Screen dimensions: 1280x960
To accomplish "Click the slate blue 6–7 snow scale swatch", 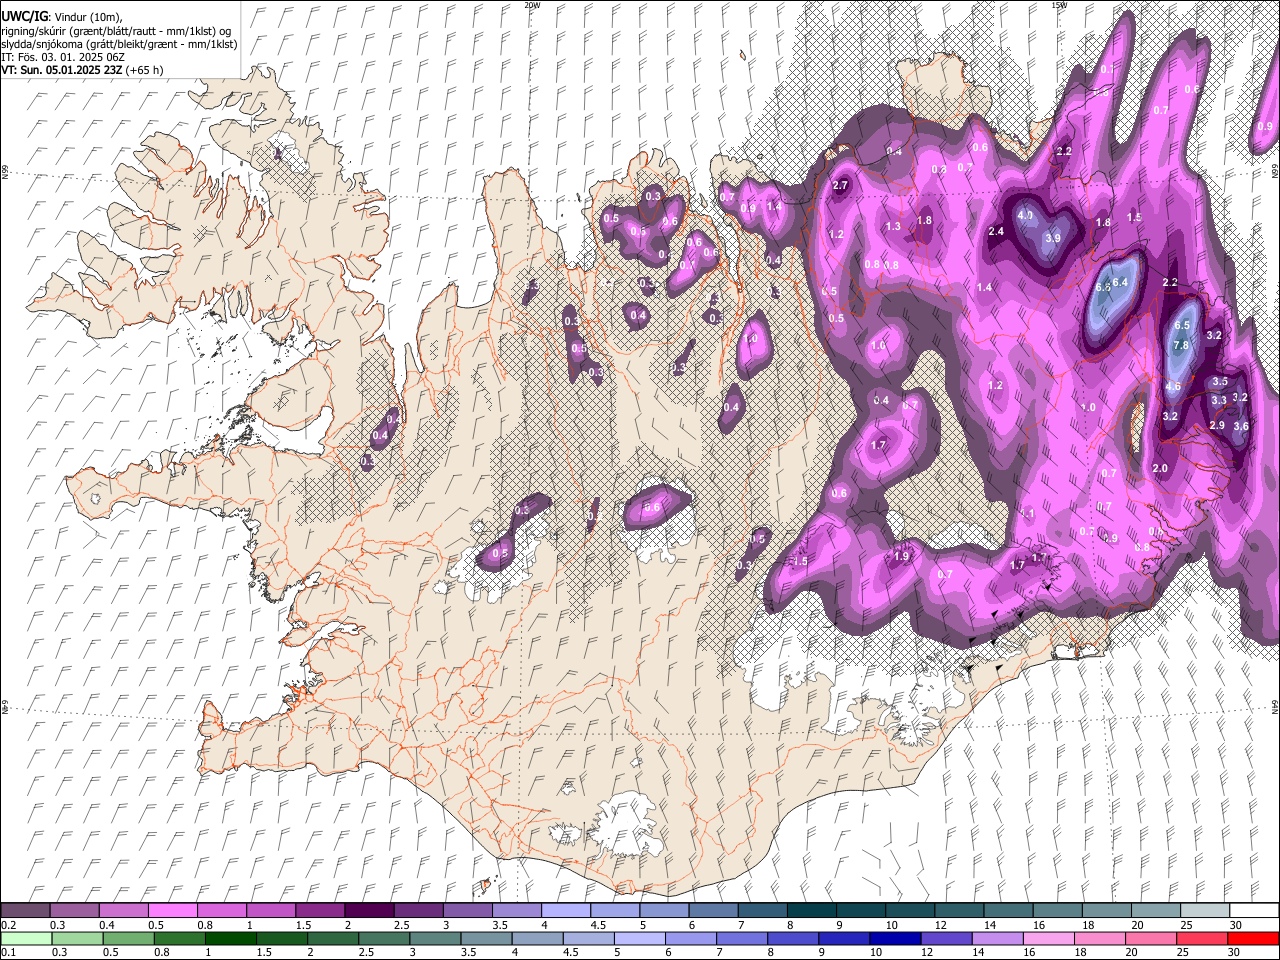I will click(713, 911).
